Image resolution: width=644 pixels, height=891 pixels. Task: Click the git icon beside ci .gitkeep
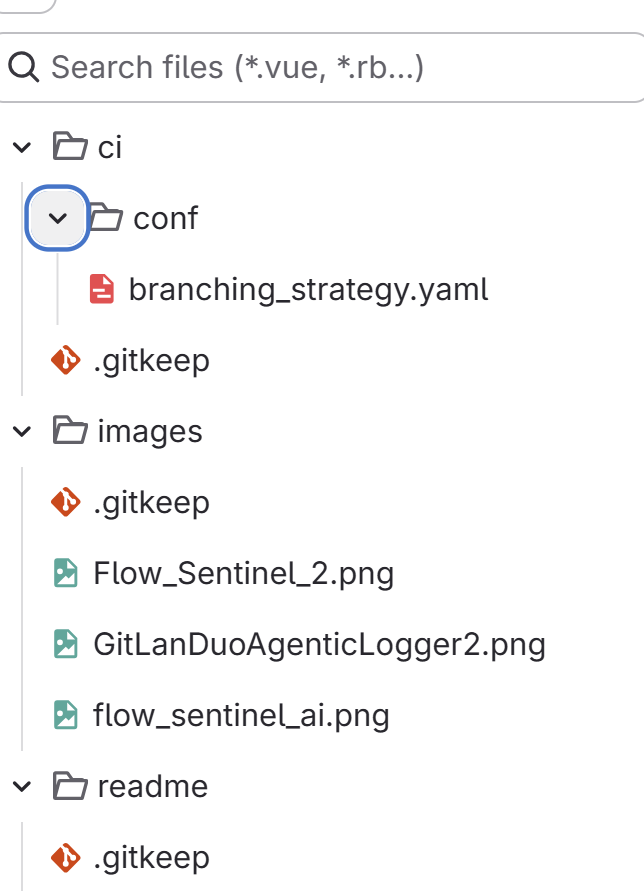point(65,360)
